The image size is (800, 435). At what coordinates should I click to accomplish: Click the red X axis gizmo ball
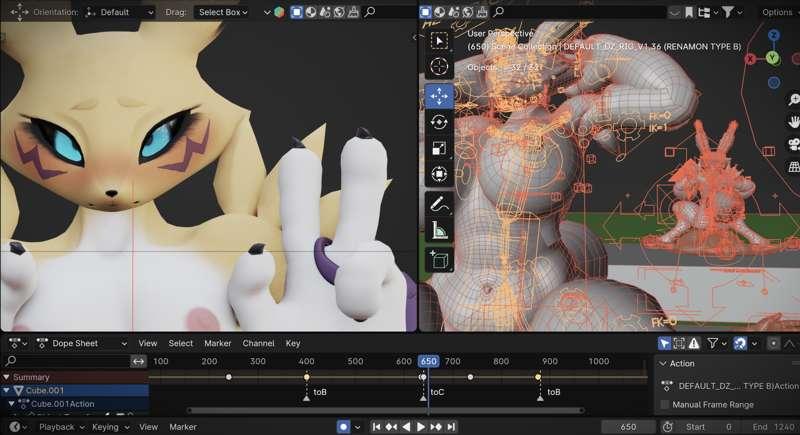[750, 59]
